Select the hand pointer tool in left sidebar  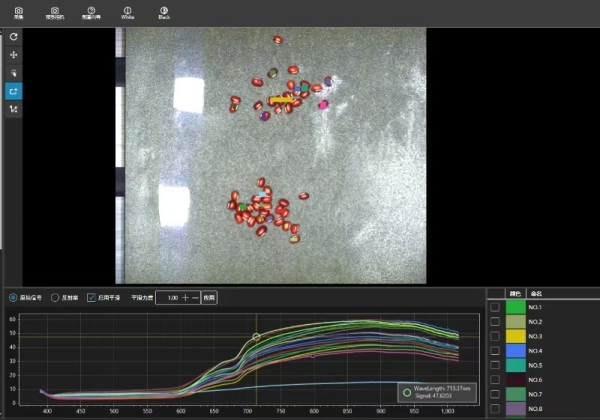coord(14,72)
